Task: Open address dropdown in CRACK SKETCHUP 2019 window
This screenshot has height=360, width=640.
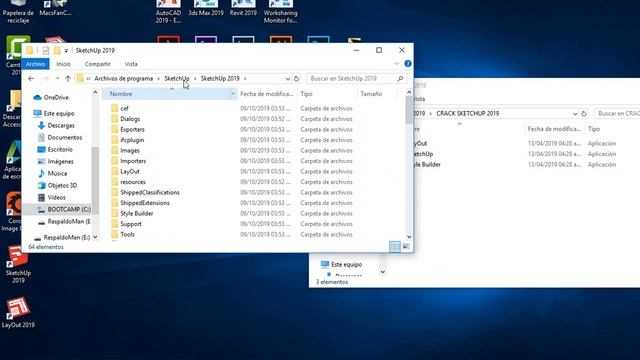Action: tap(575, 113)
